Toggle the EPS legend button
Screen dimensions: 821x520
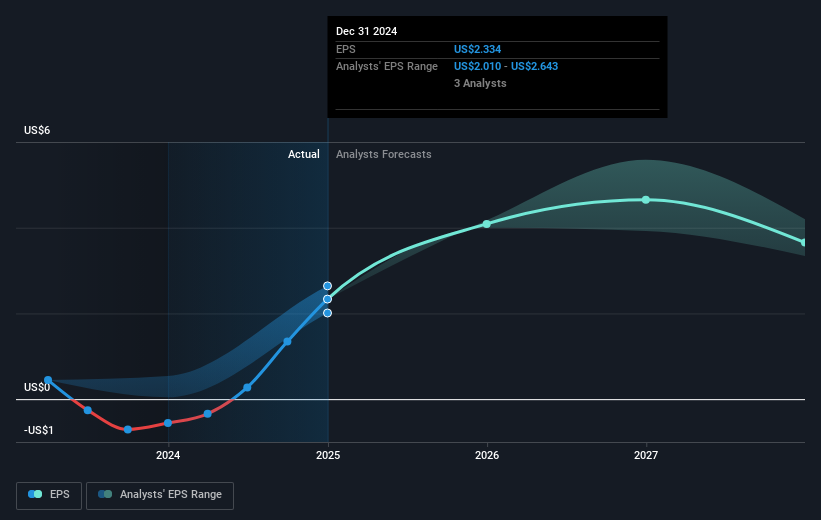coord(49,495)
